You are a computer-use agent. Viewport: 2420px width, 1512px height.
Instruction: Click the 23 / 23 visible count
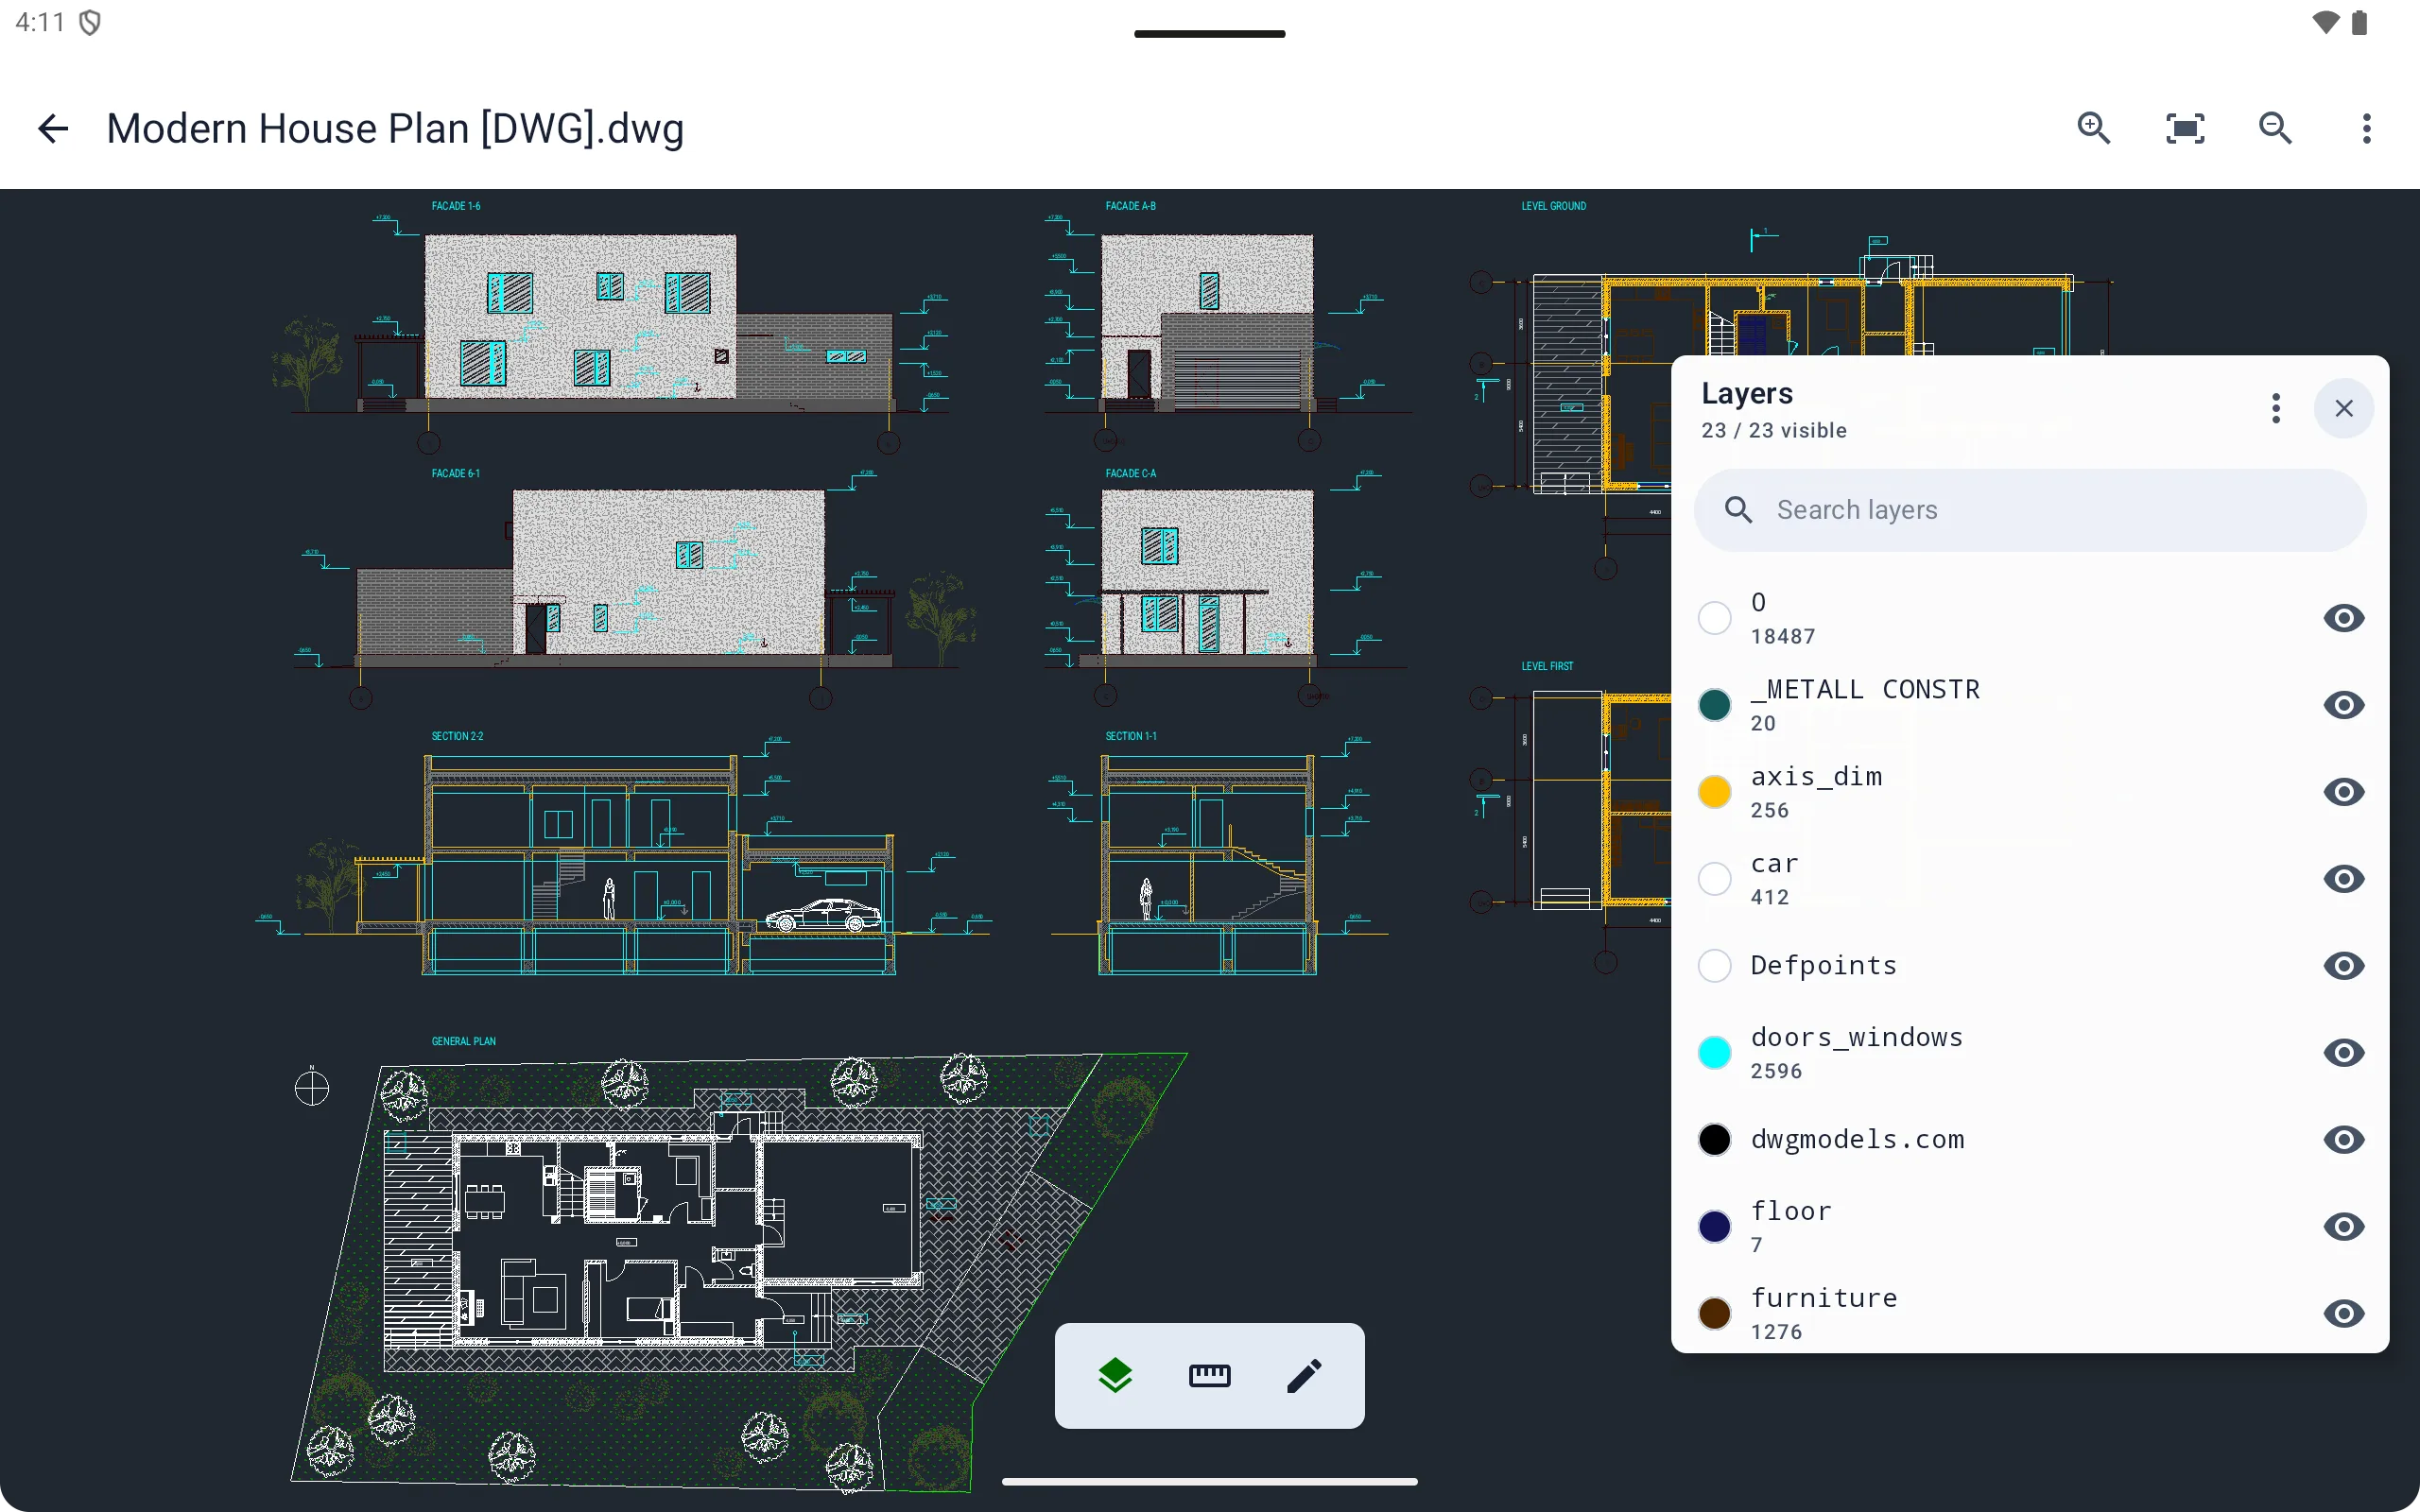1774,431
